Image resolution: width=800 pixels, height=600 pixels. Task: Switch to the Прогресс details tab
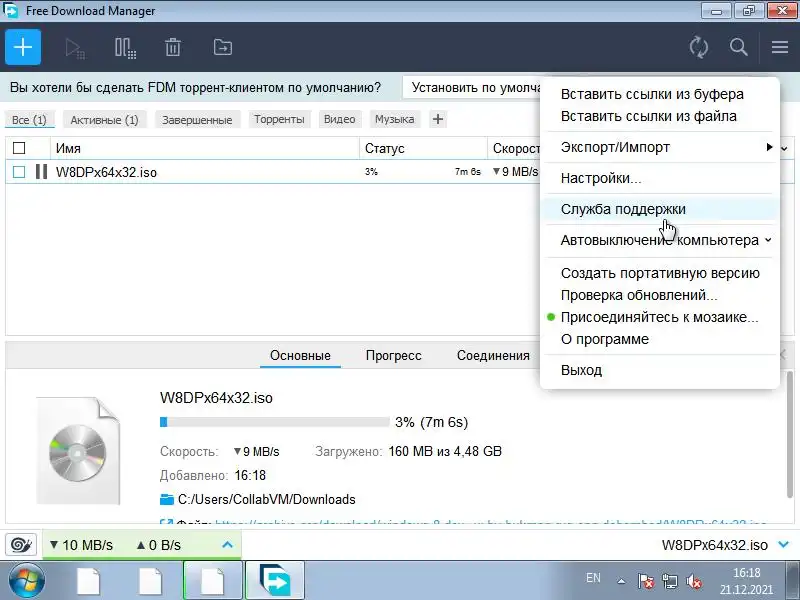[393, 356]
